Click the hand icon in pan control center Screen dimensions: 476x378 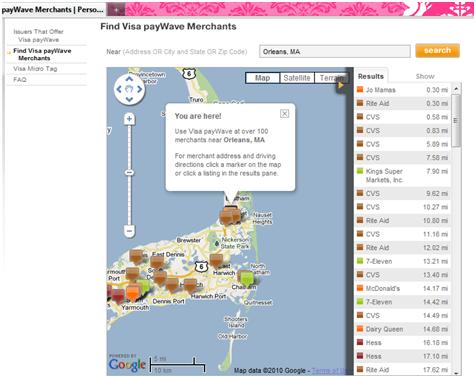pyautogui.click(x=129, y=89)
